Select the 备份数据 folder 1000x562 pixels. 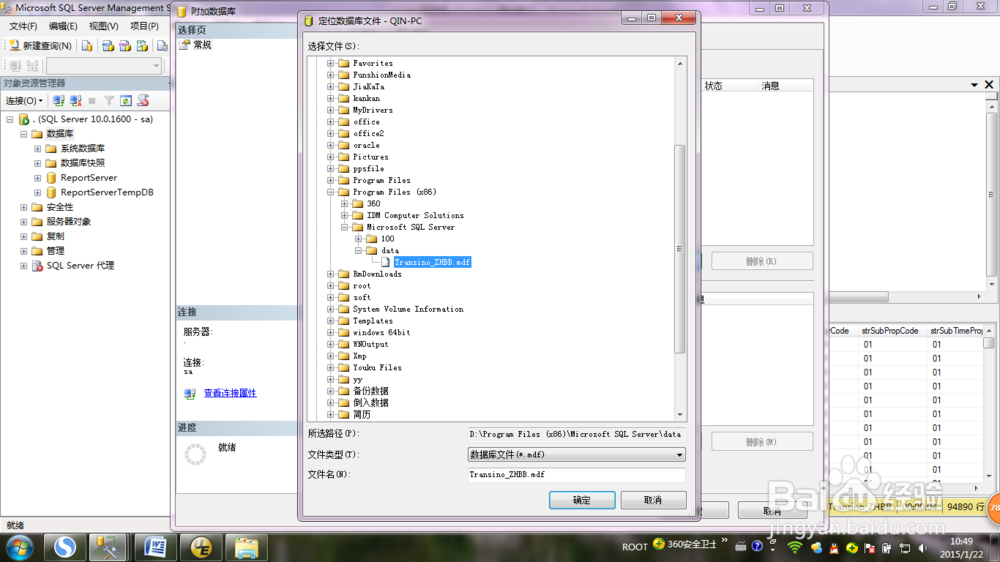(371, 391)
